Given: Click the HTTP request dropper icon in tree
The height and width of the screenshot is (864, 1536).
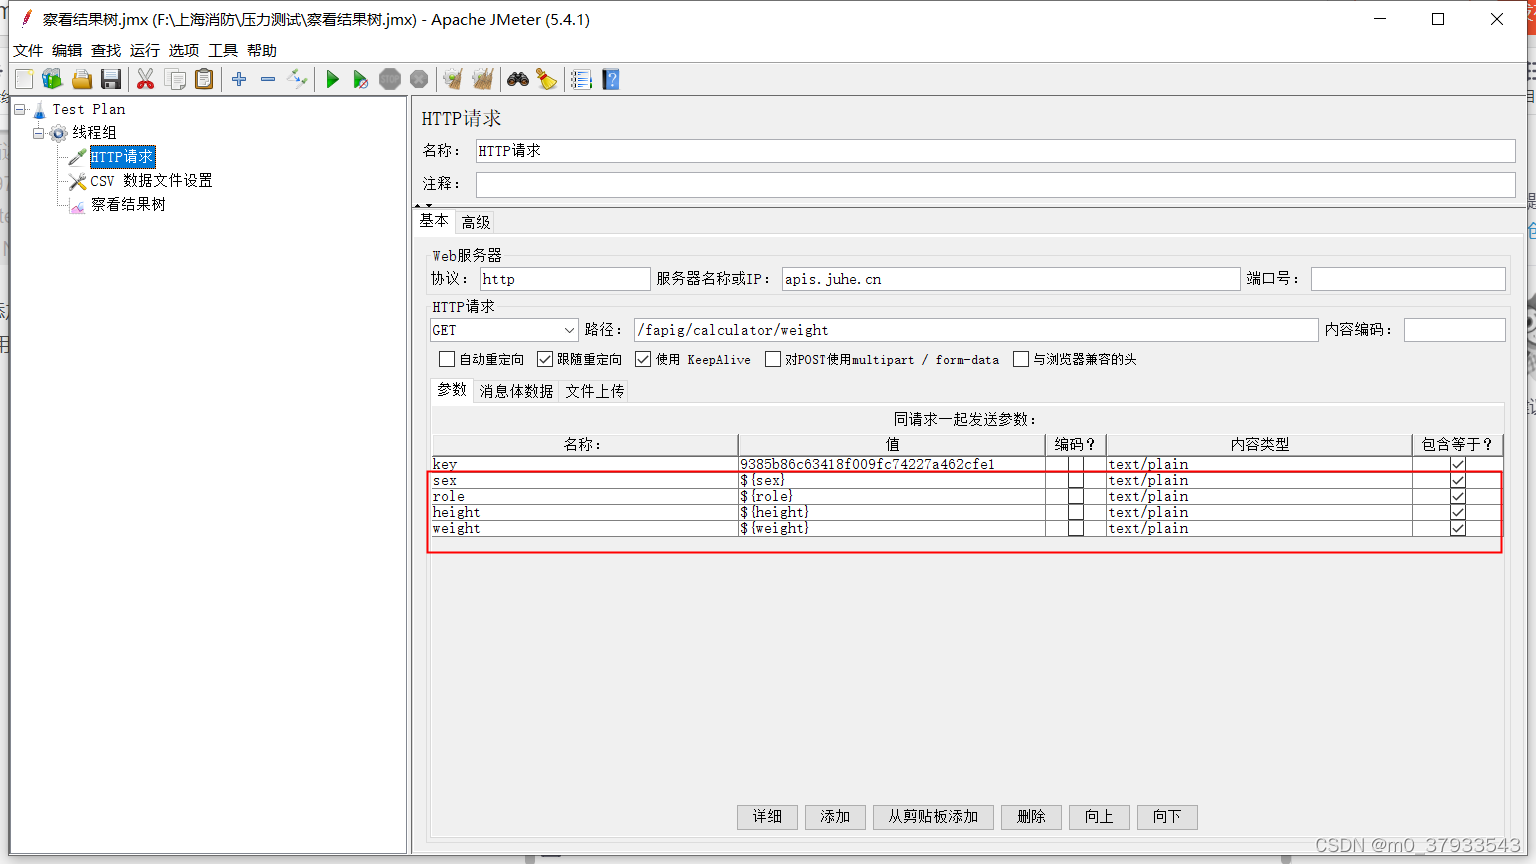Looking at the screenshot, I should 77,157.
